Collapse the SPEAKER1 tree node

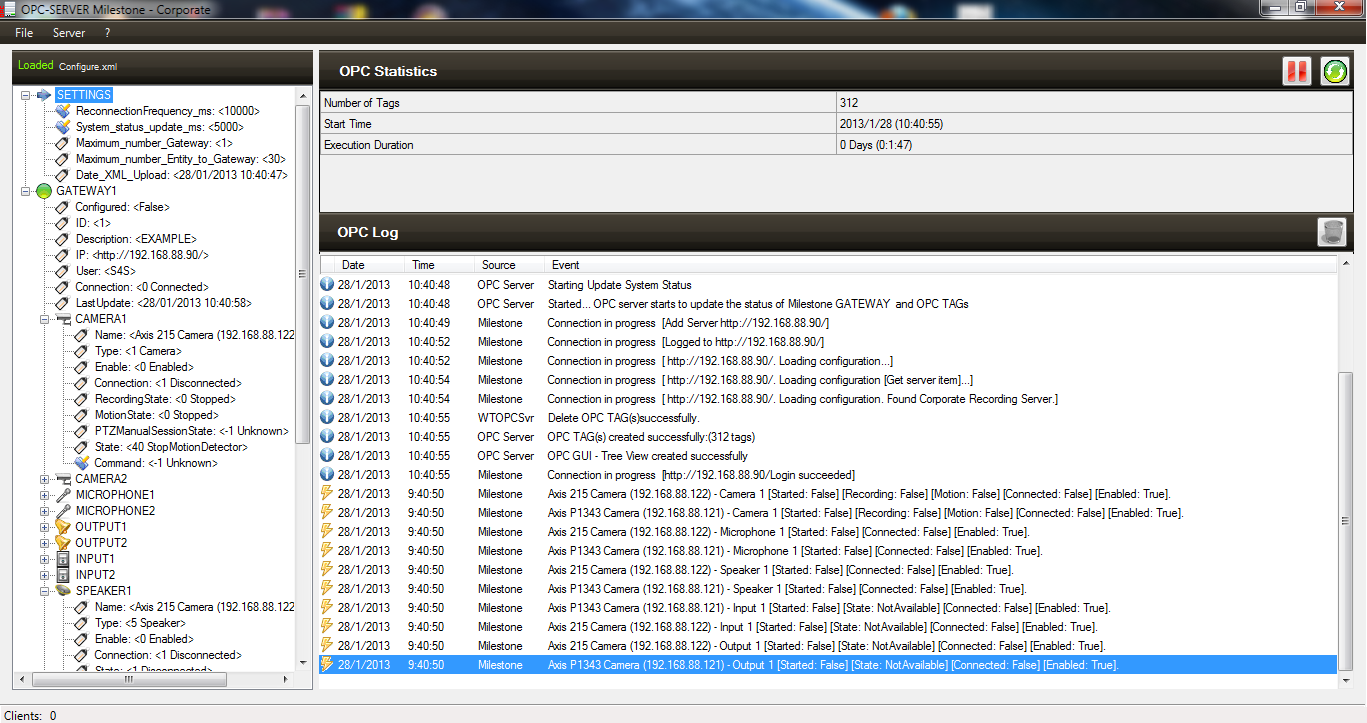click(45, 591)
